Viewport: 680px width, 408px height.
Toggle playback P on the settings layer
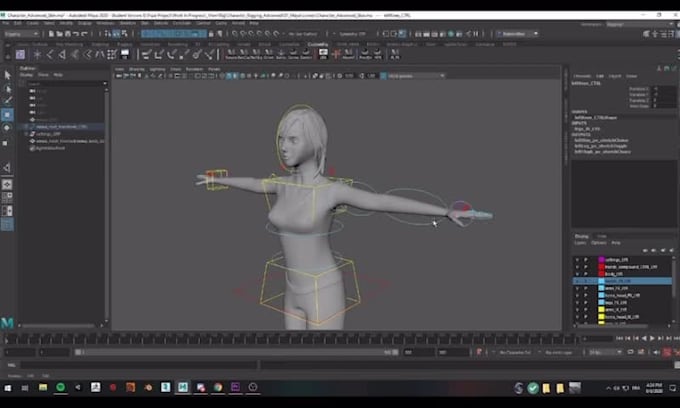click(586, 260)
